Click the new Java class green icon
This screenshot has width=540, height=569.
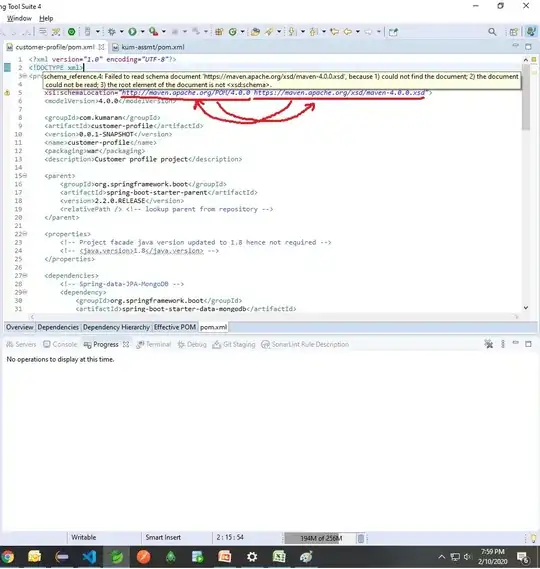(x=233, y=32)
